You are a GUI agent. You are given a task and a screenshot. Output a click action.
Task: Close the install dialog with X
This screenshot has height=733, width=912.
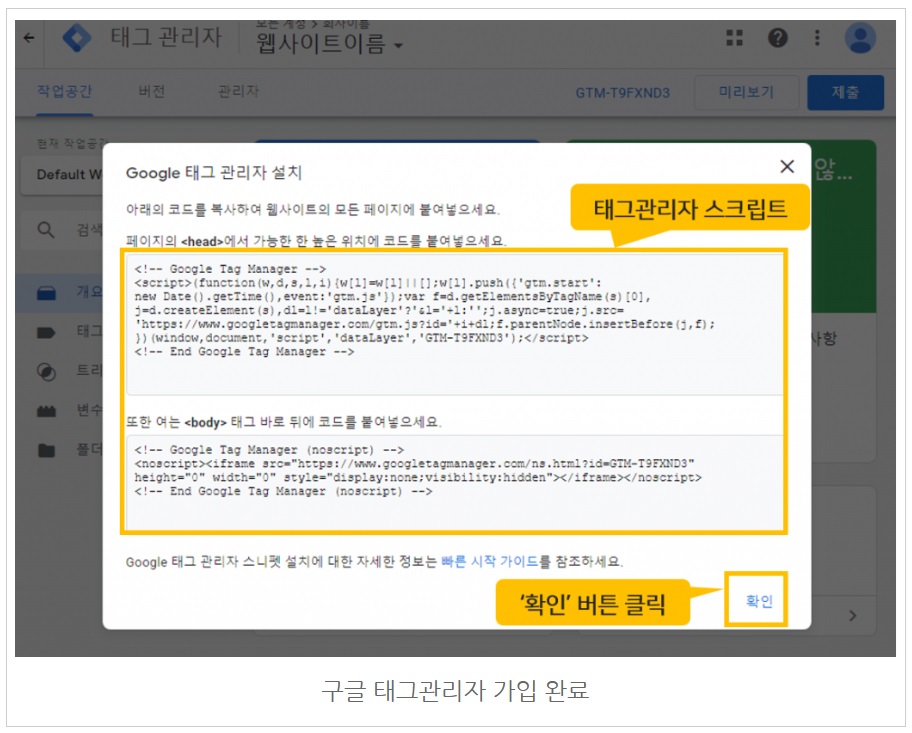(x=787, y=167)
